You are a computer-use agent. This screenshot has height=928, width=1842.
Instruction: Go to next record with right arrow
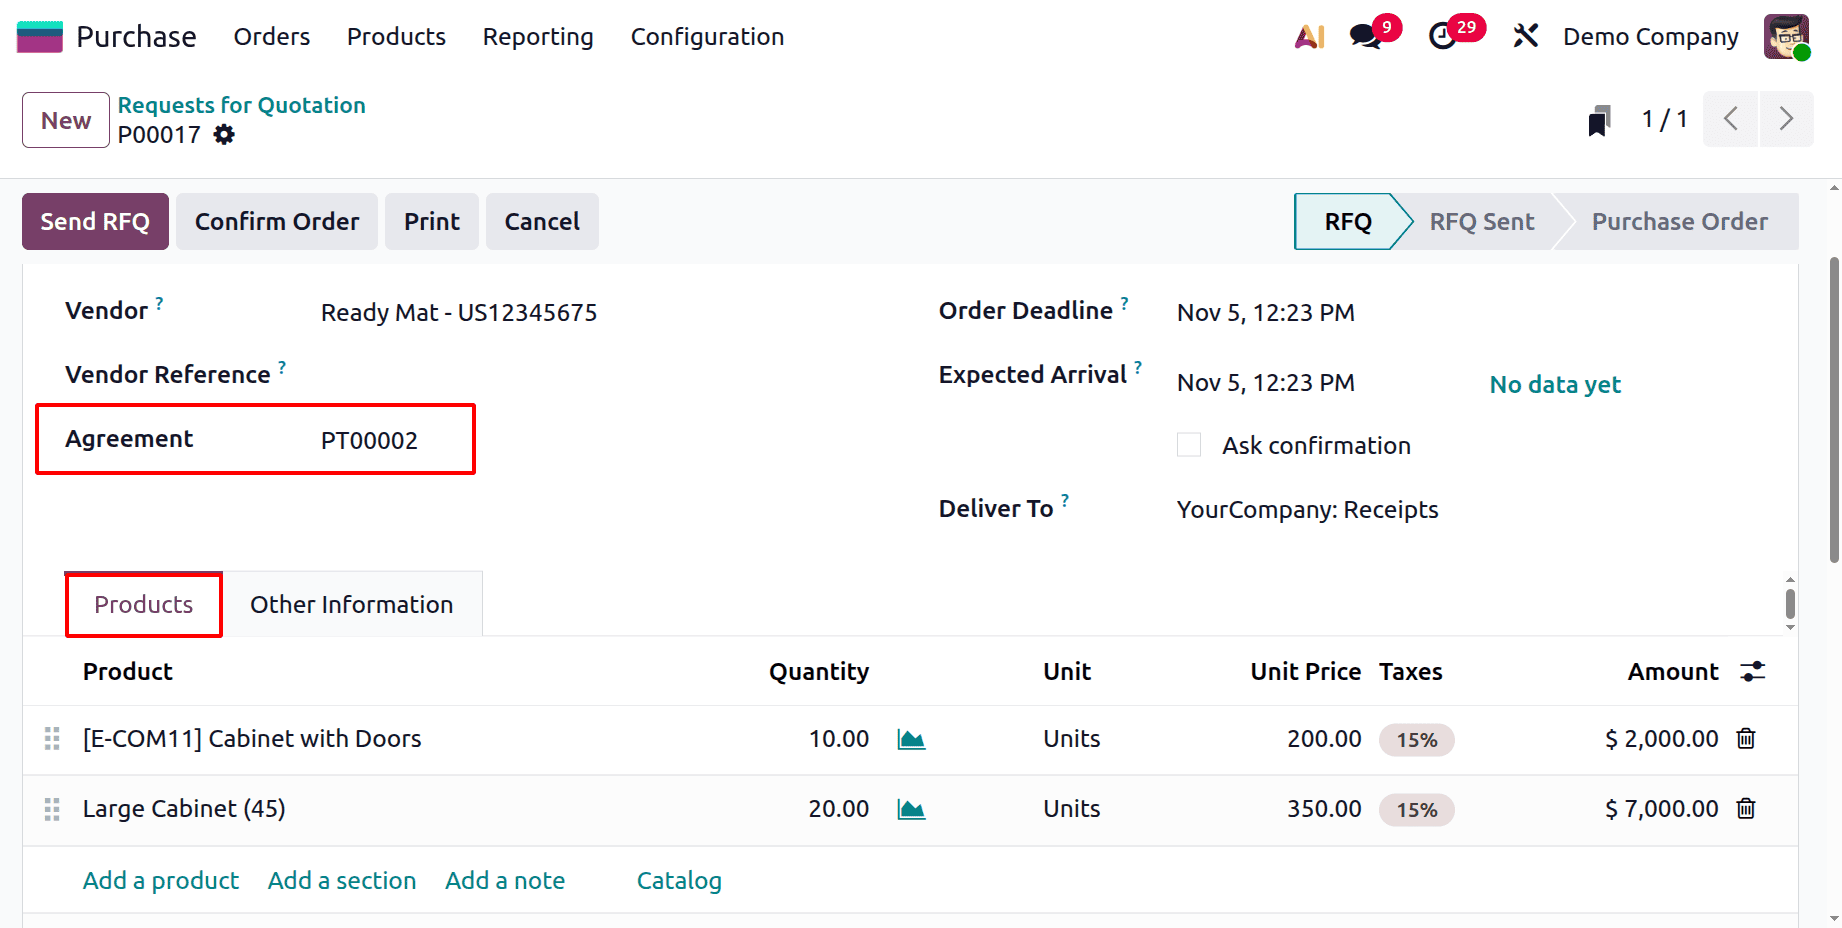coord(1787,119)
